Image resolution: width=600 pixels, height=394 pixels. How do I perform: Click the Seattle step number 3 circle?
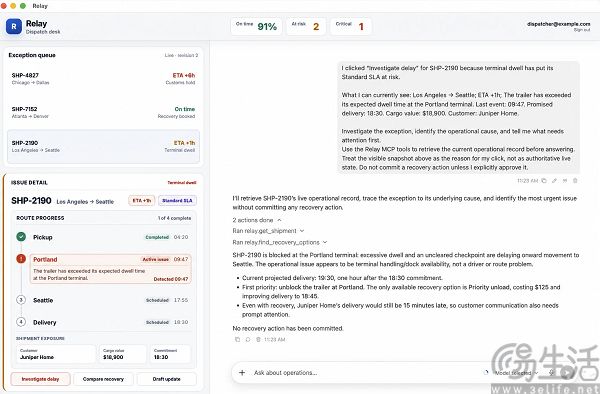coord(21,300)
